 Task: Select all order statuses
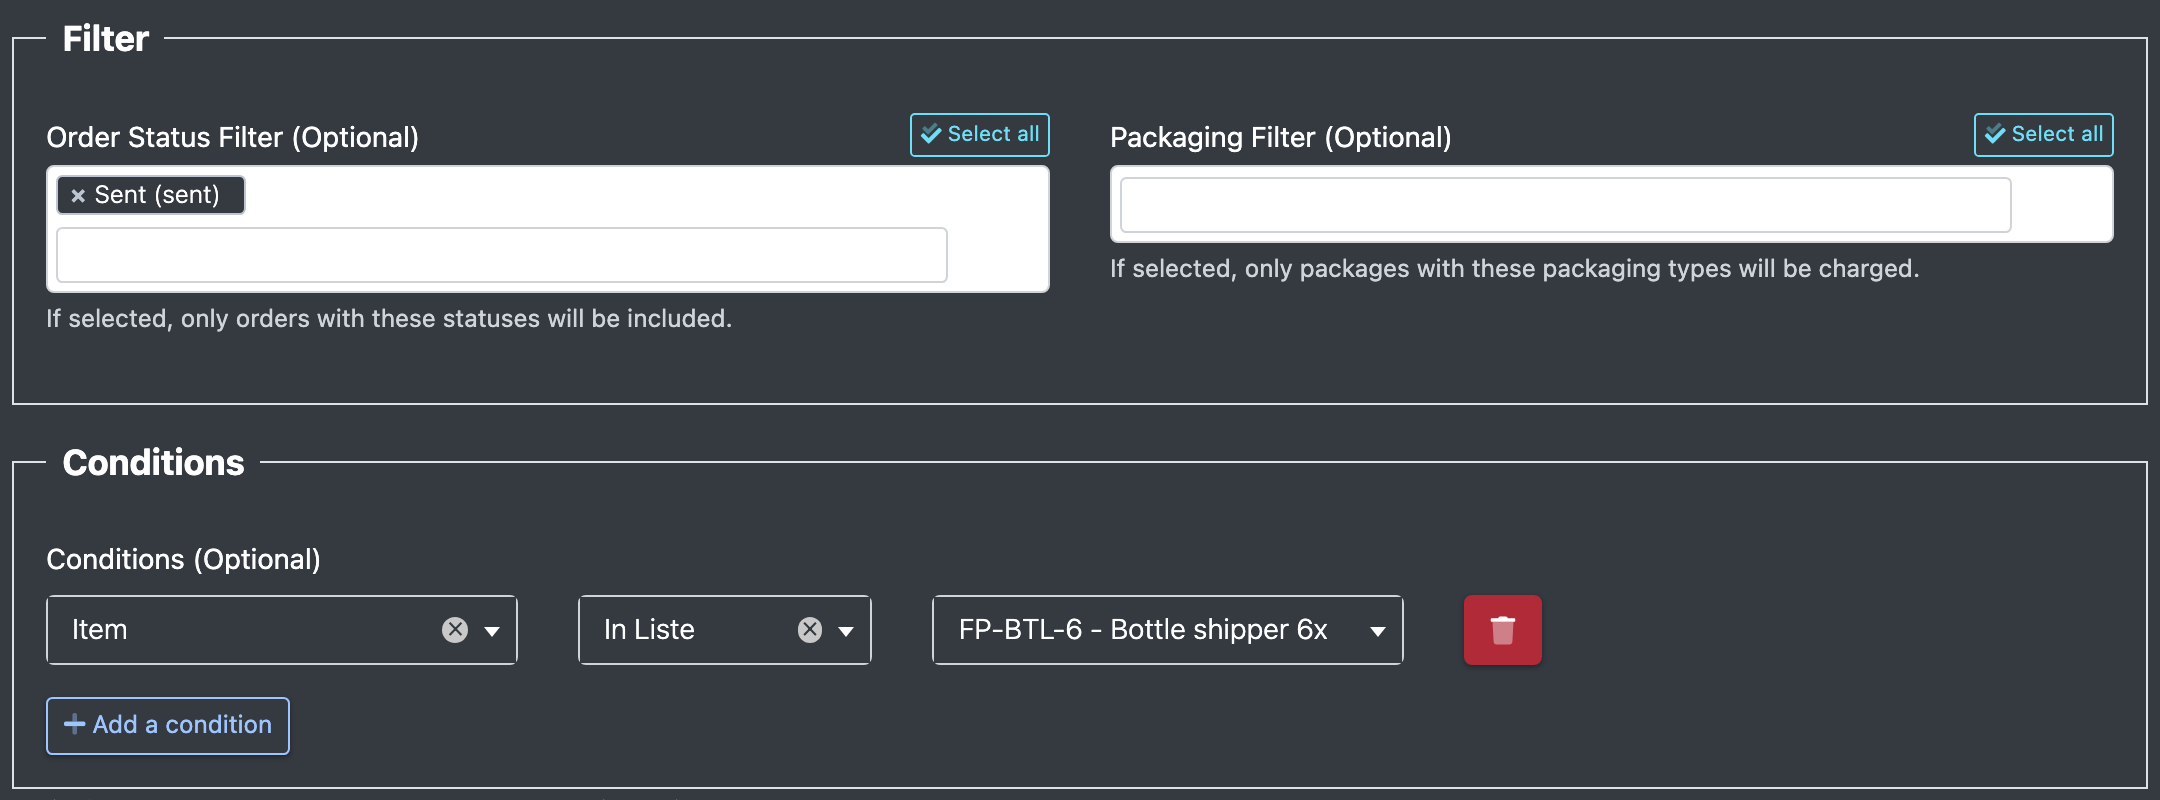(979, 135)
